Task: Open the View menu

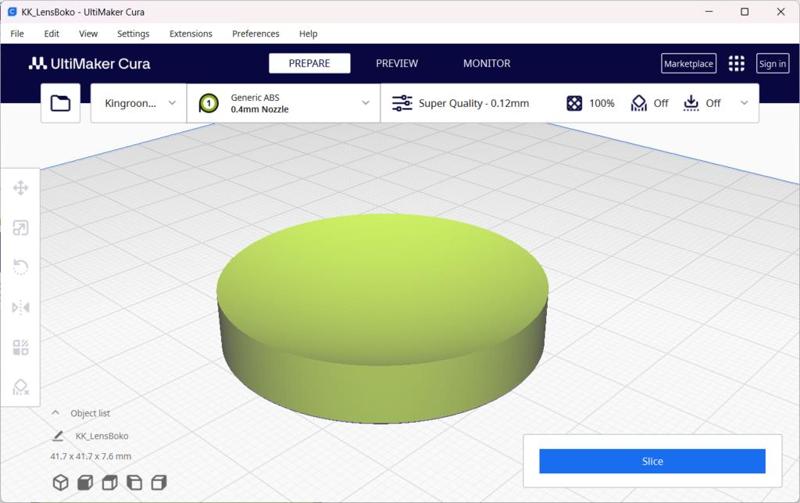Action: [x=88, y=34]
